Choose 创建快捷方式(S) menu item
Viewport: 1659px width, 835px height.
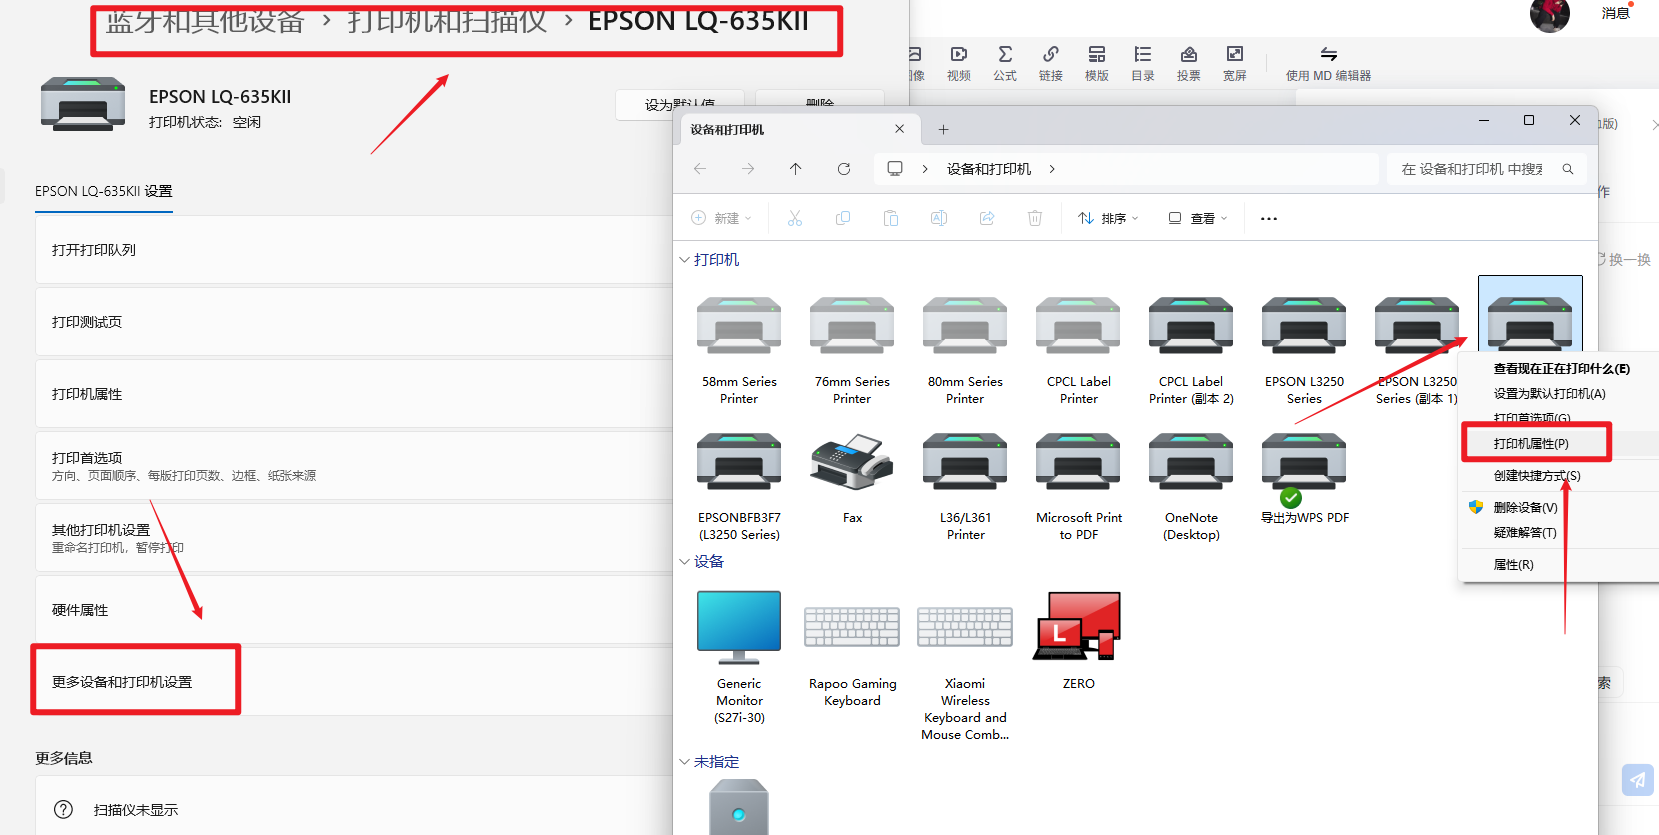(x=1561, y=476)
